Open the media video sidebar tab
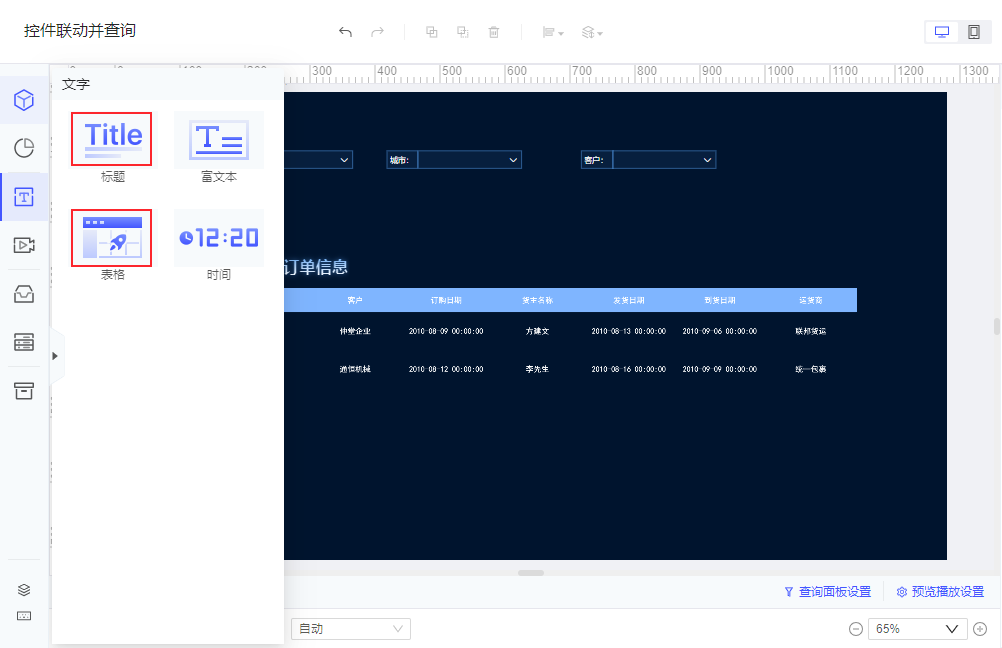 pyautogui.click(x=24, y=245)
